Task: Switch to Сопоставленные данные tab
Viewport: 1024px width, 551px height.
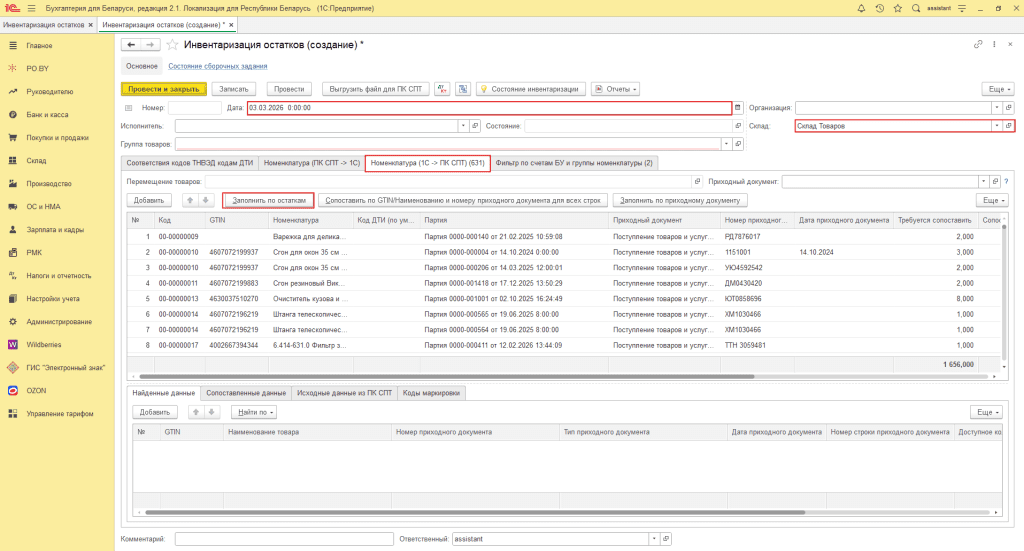Action: click(244, 393)
